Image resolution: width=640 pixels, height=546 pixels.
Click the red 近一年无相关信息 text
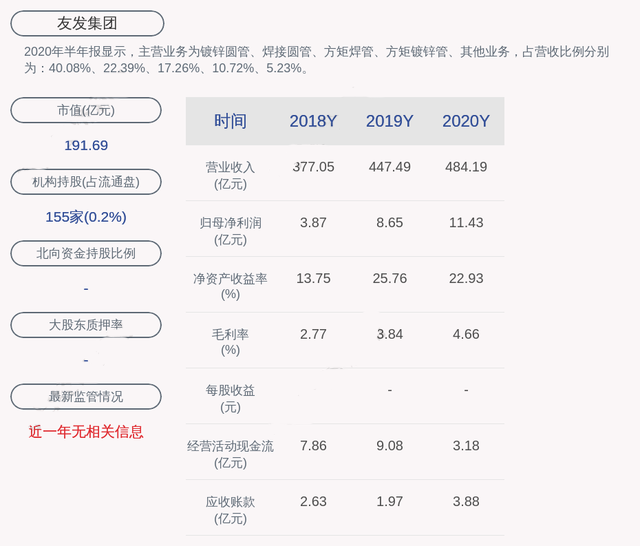[86, 432]
